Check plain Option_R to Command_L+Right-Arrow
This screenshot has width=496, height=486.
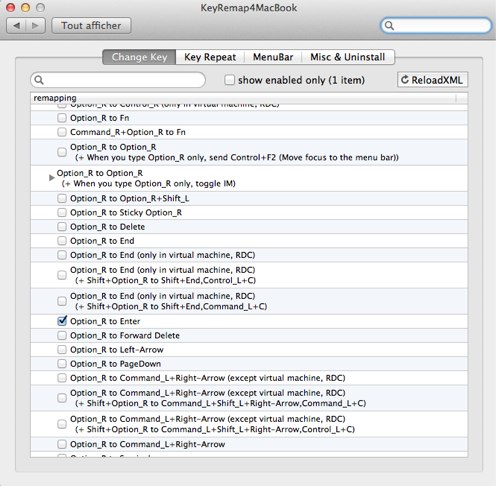click(62, 444)
